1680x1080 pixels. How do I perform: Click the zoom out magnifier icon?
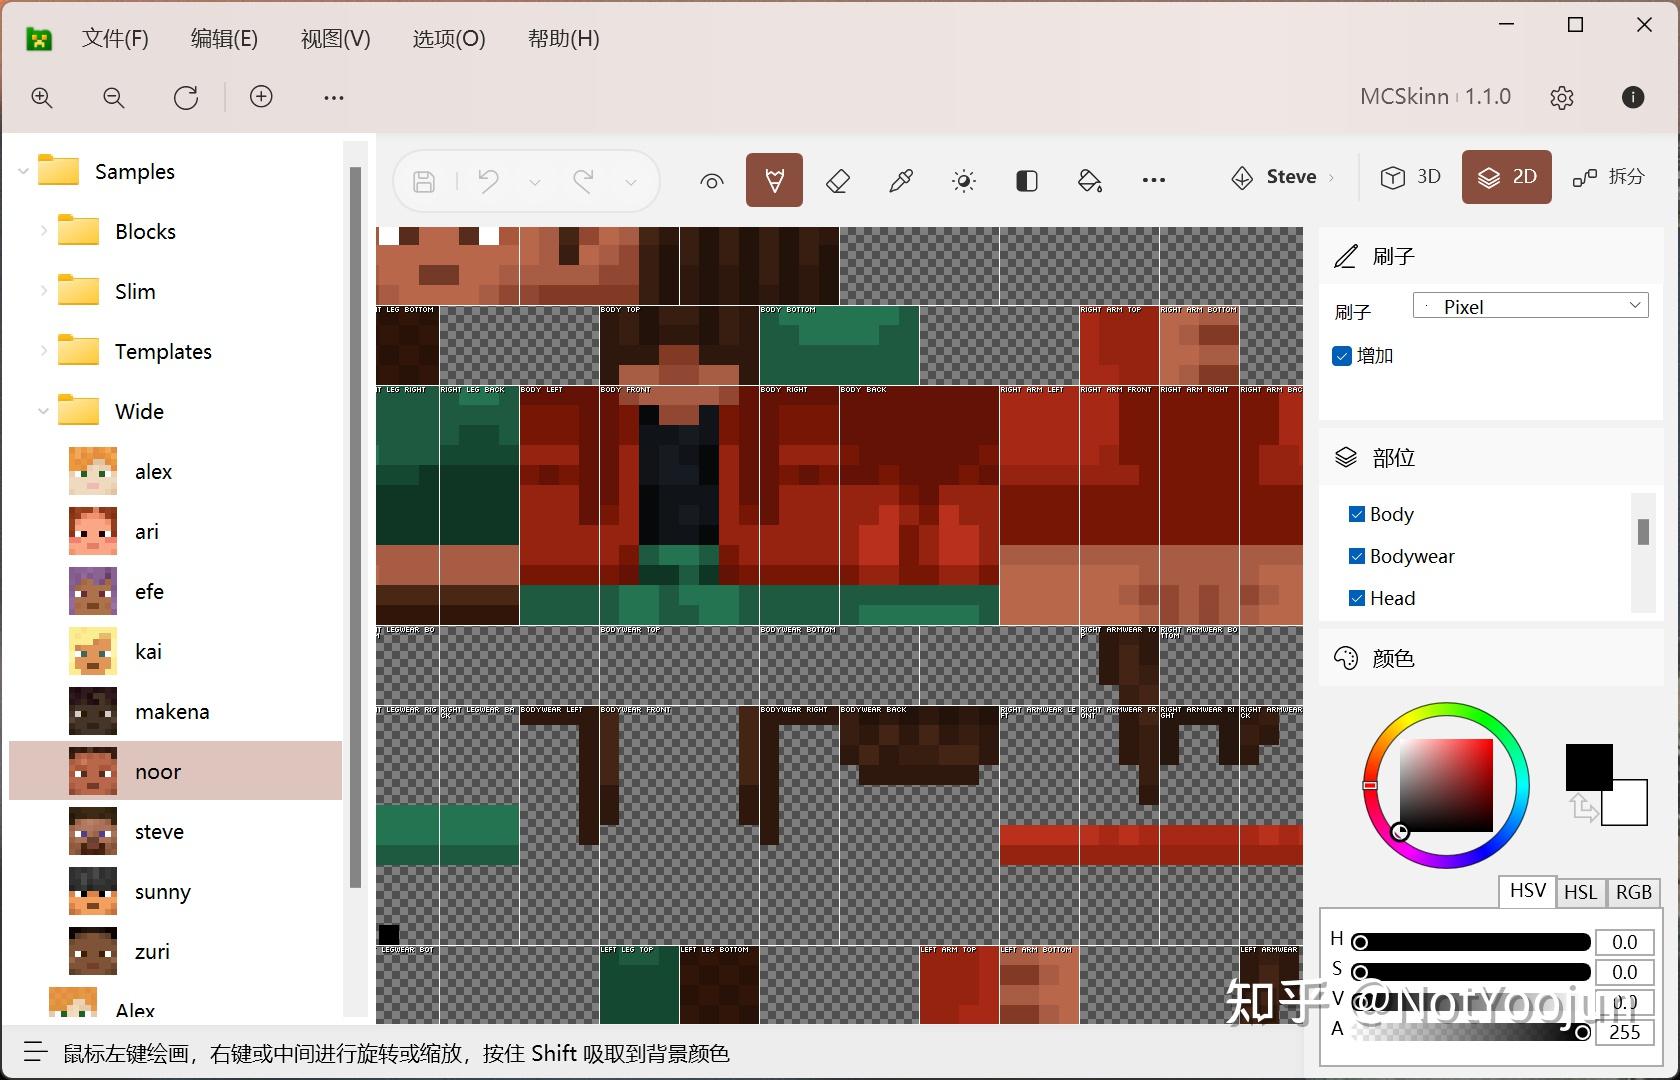(114, 97)
